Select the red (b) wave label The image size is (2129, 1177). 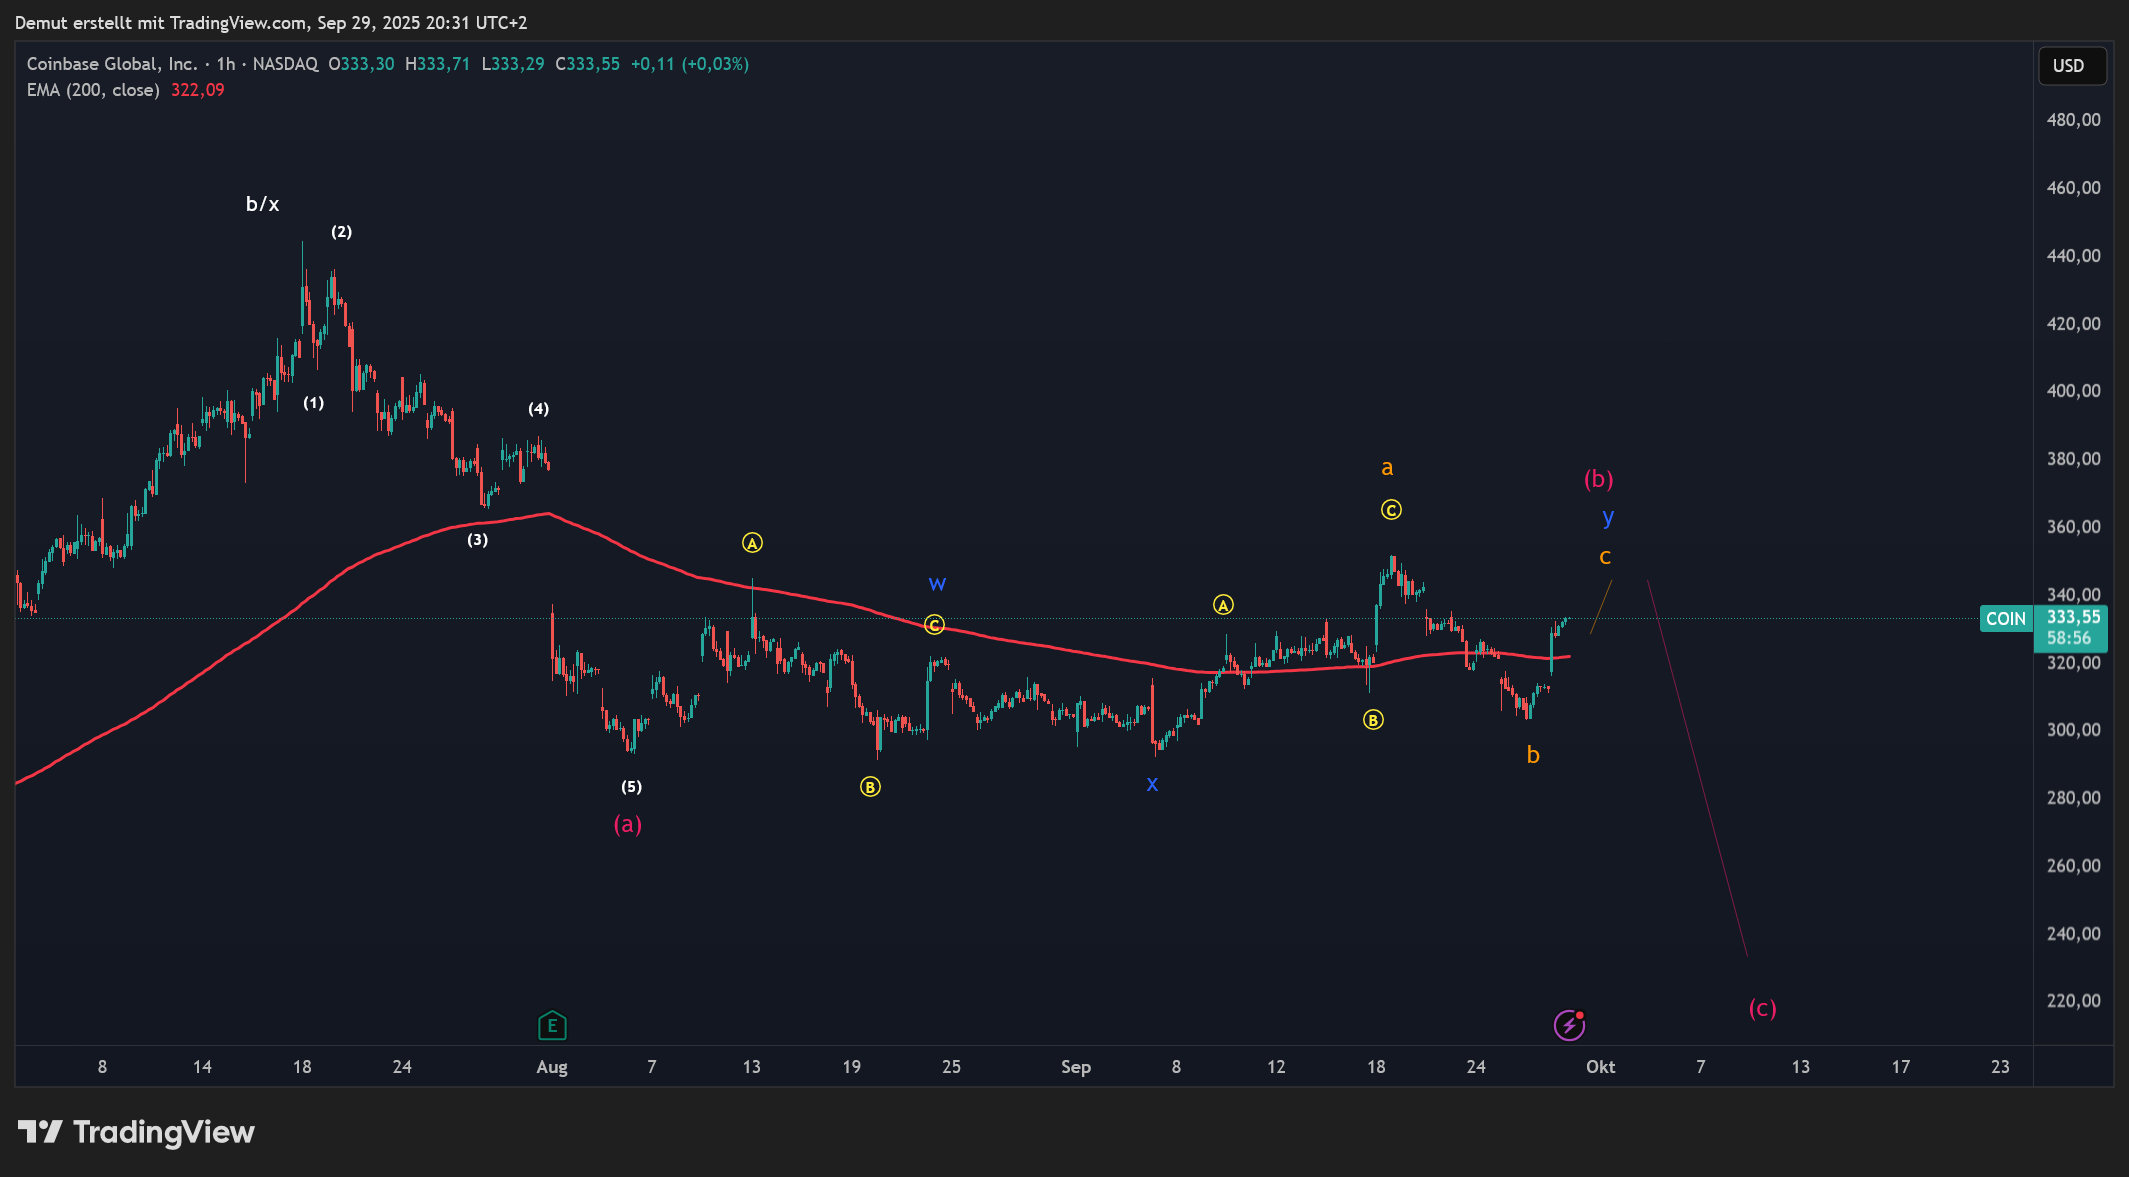(x=1598, y=479)
